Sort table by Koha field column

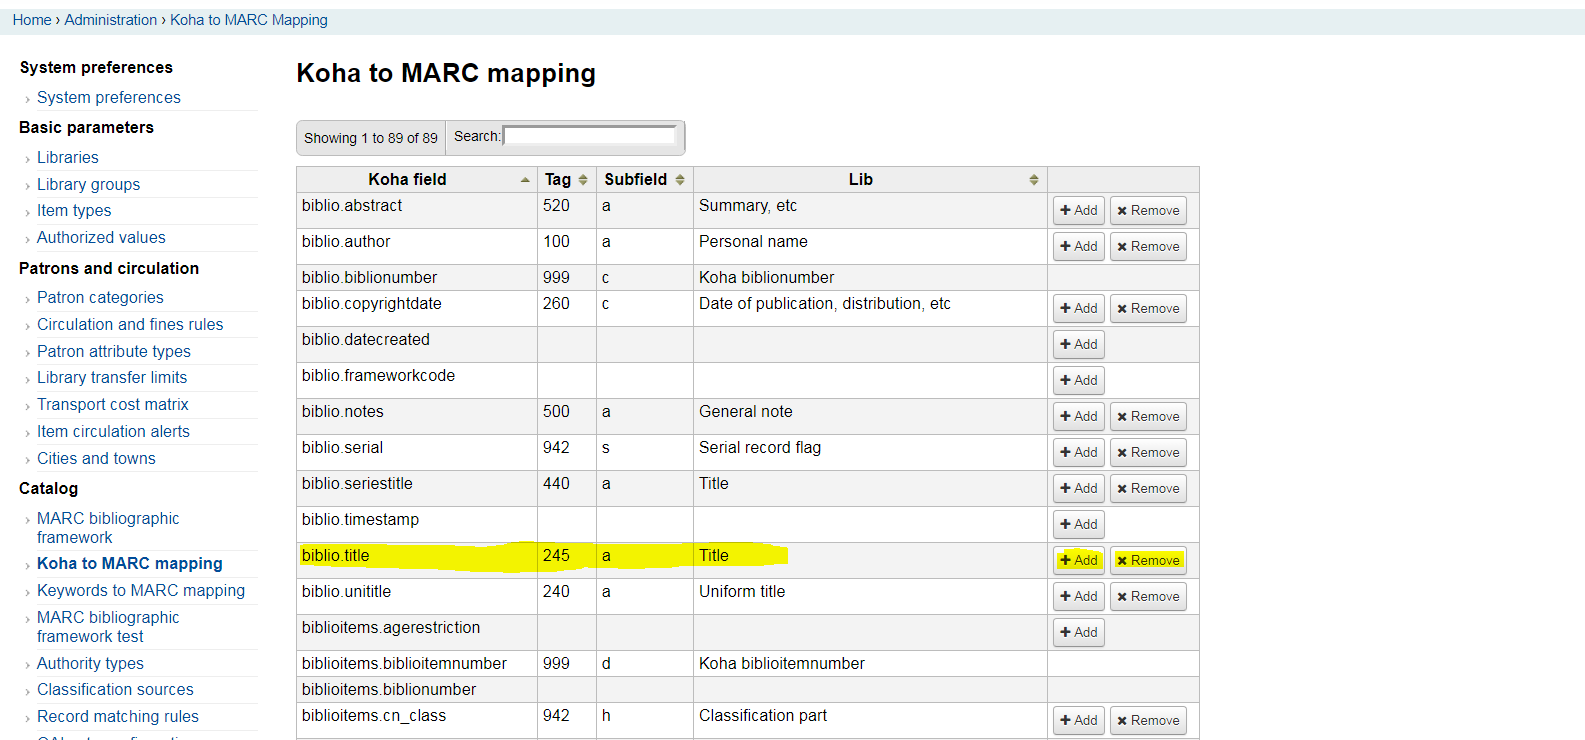point(416,179)
